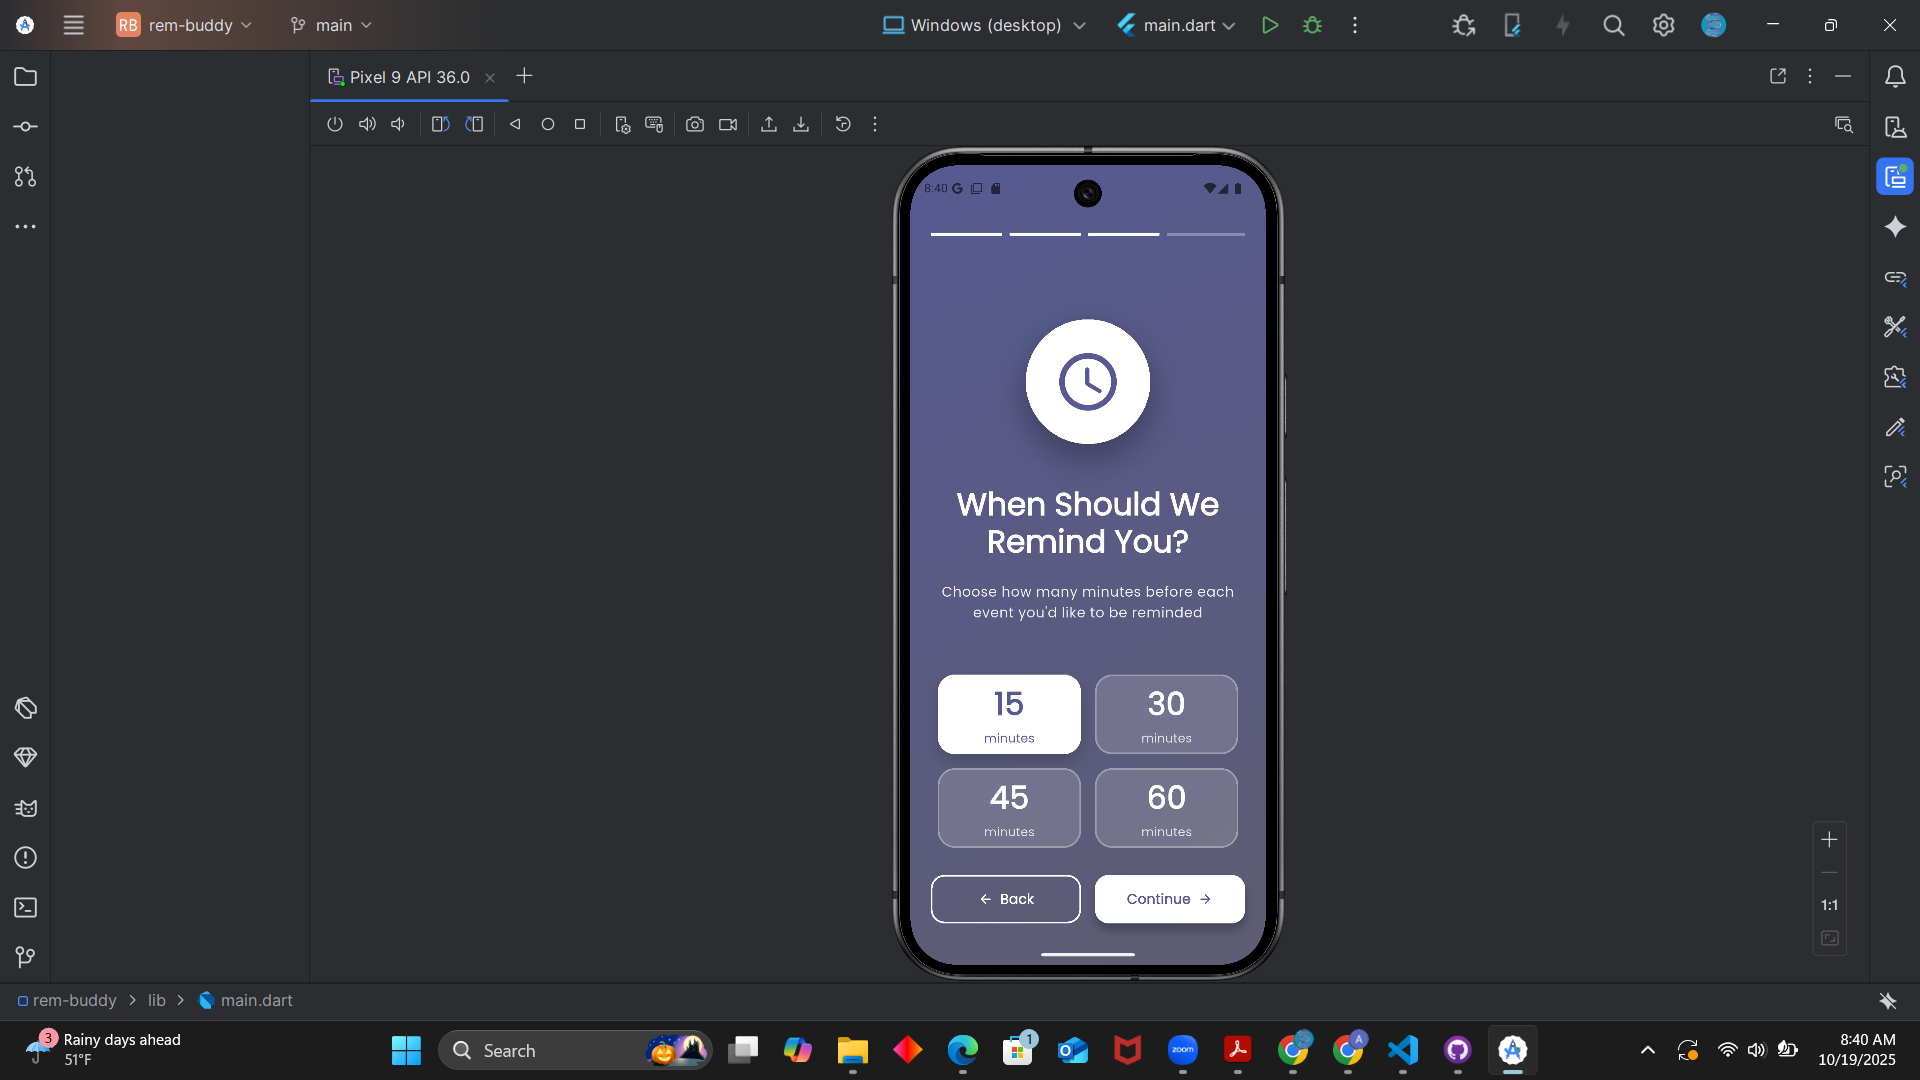Run the app with green play icon
Viewport: 1920px width, 1080px height.
pyautogui.click(x=1270, y=25)
